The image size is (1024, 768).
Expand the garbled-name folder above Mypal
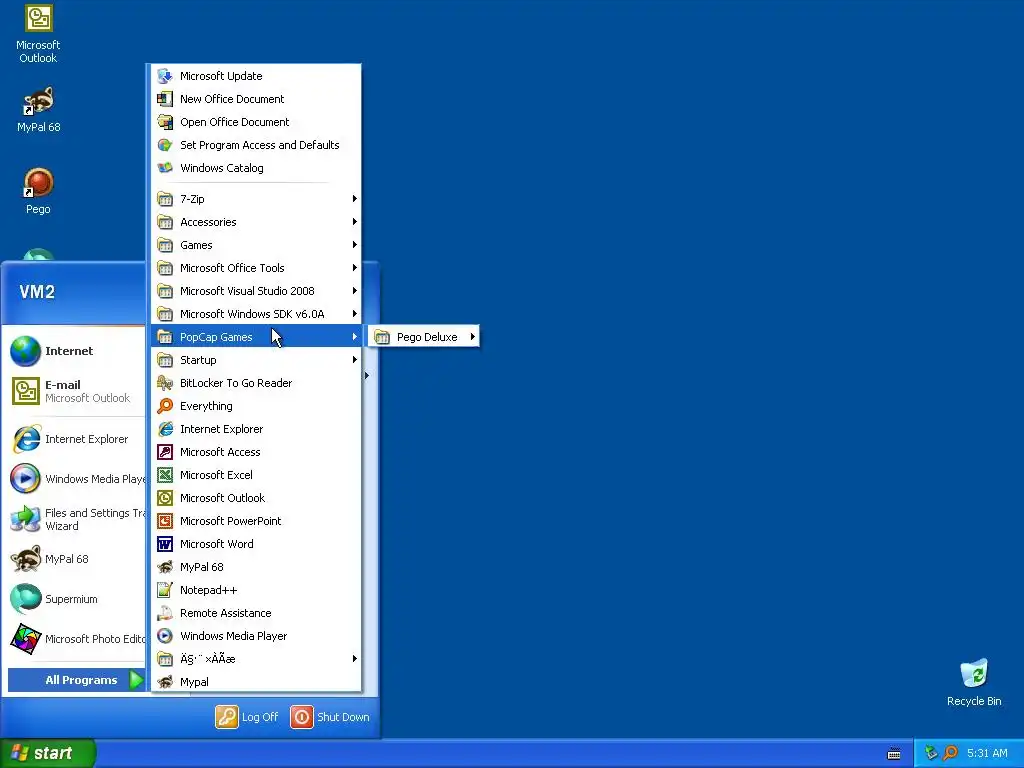click(256, 659)
